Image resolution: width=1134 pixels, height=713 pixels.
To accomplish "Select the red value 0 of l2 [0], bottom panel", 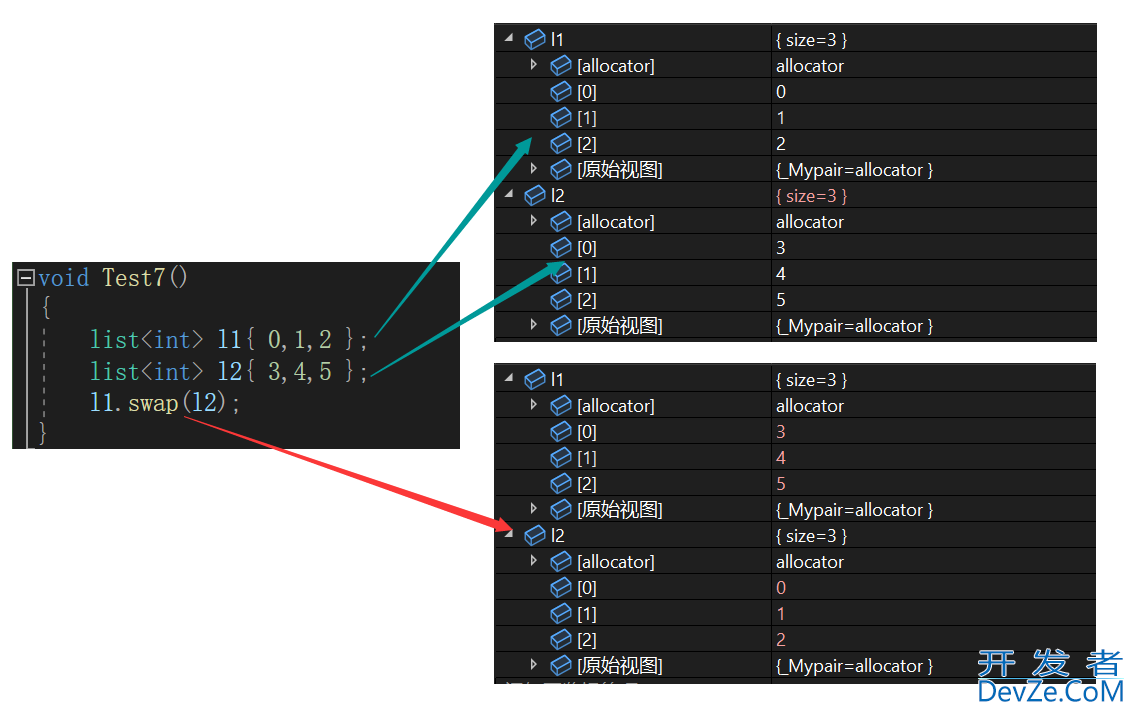I will 781,588.
